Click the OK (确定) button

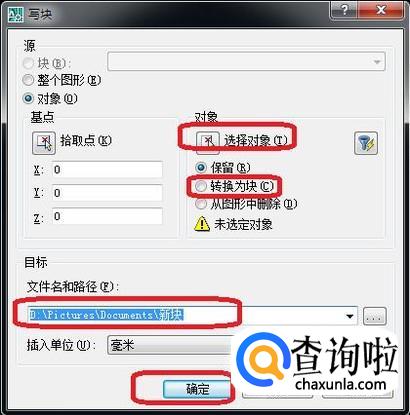click(197, 389)
